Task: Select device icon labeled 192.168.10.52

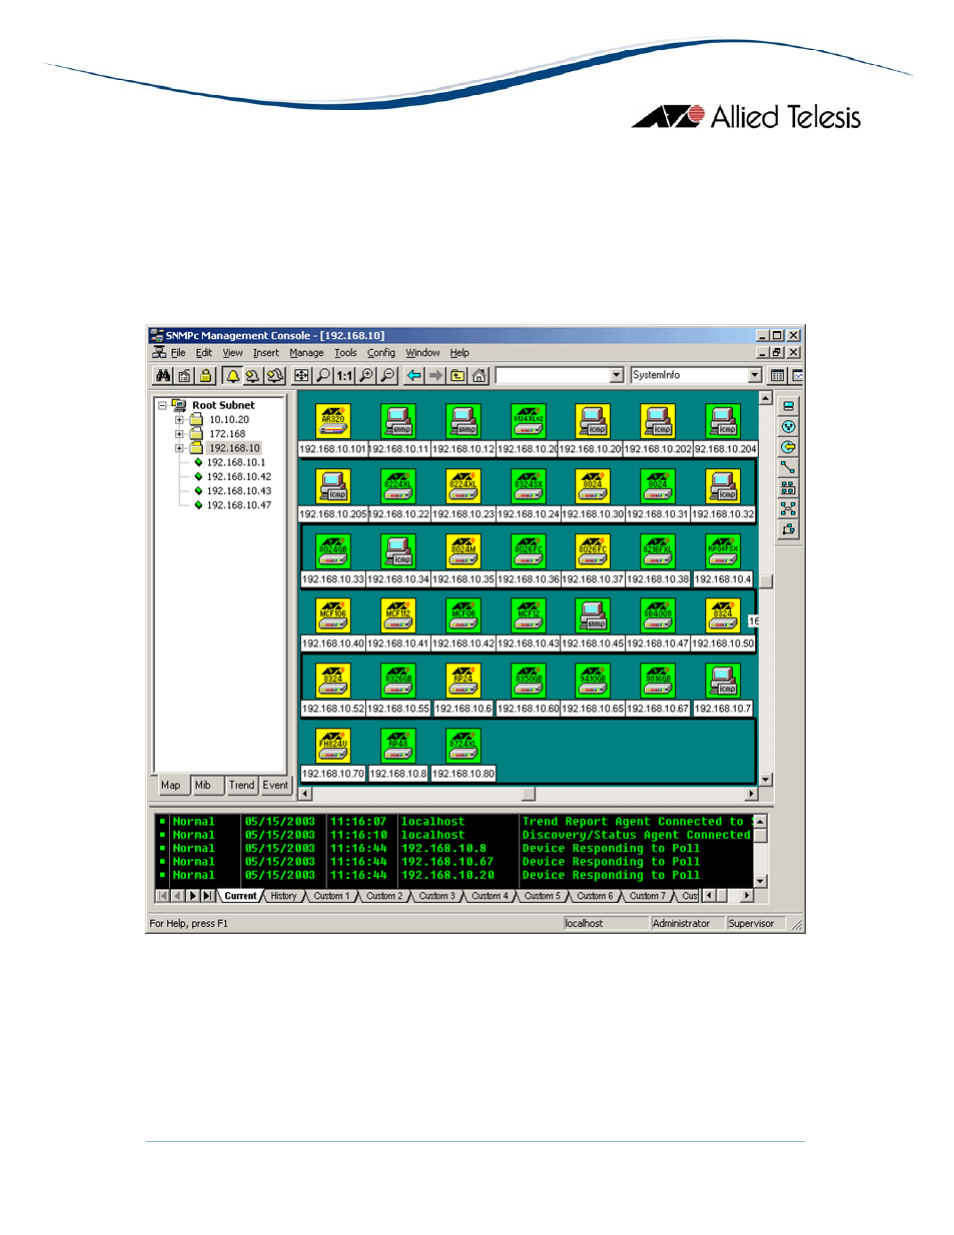Action: point(333,681)
